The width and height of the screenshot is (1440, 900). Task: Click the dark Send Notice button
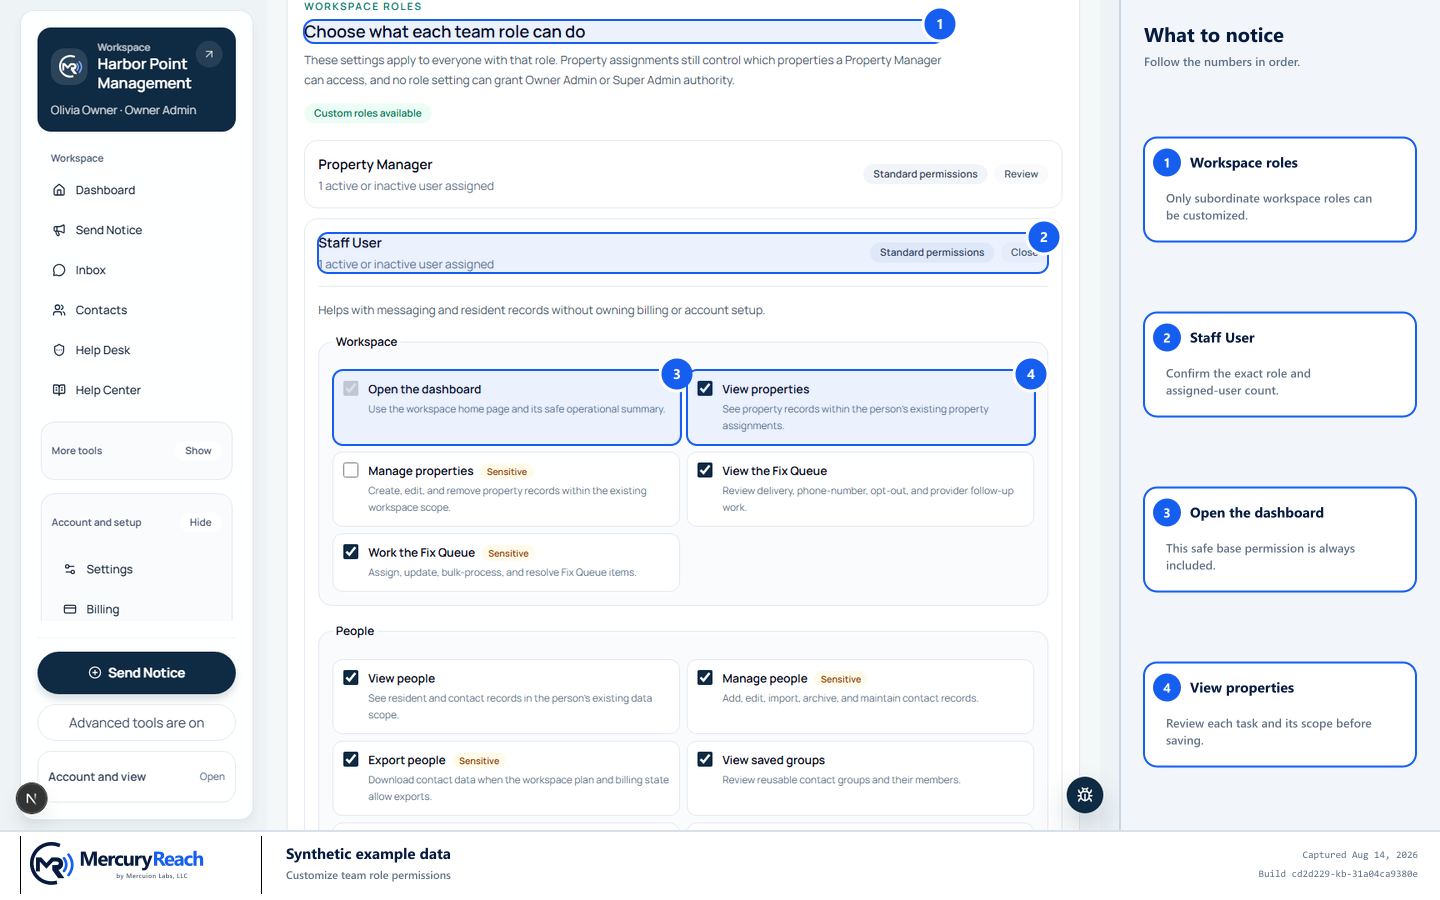[137, 673]
